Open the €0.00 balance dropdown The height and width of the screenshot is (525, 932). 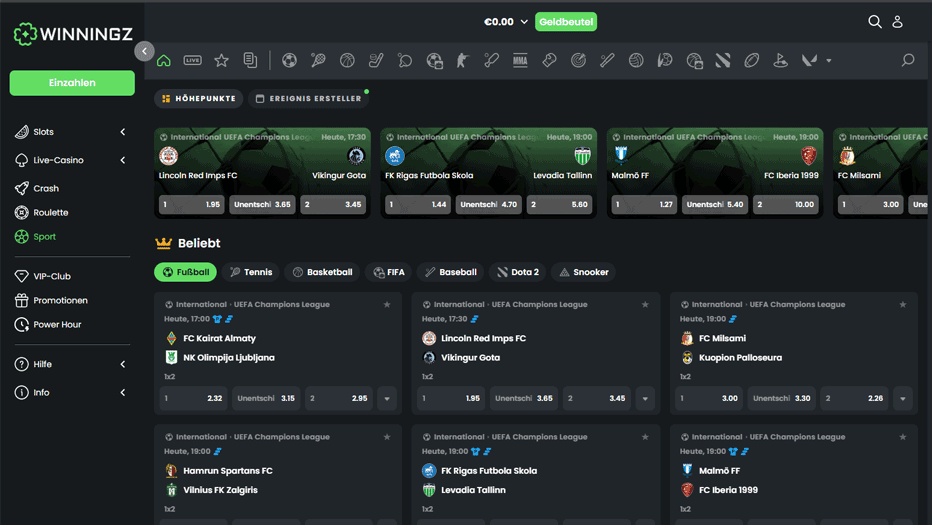tap(506, 22)
